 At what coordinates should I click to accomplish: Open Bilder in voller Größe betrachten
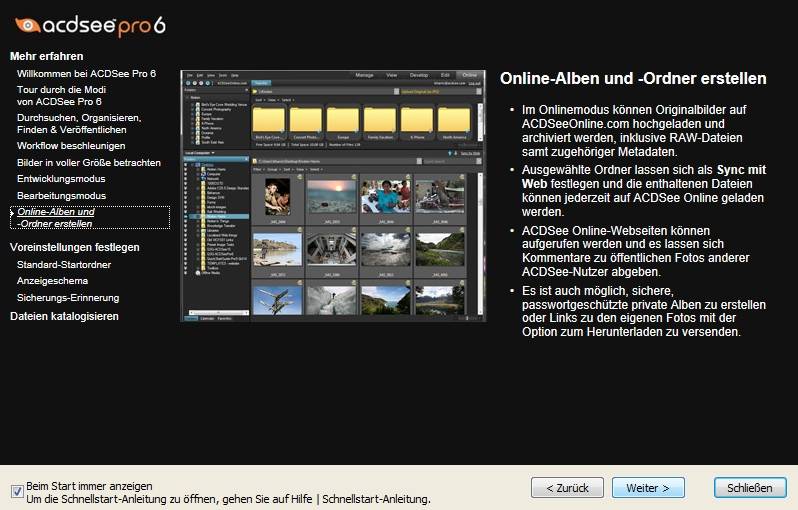[x=89, y=163]
